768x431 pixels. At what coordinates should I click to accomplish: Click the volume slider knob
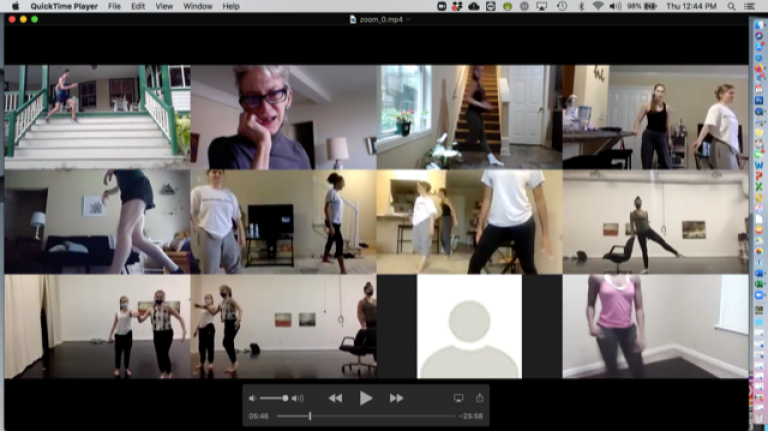[285, 398]
